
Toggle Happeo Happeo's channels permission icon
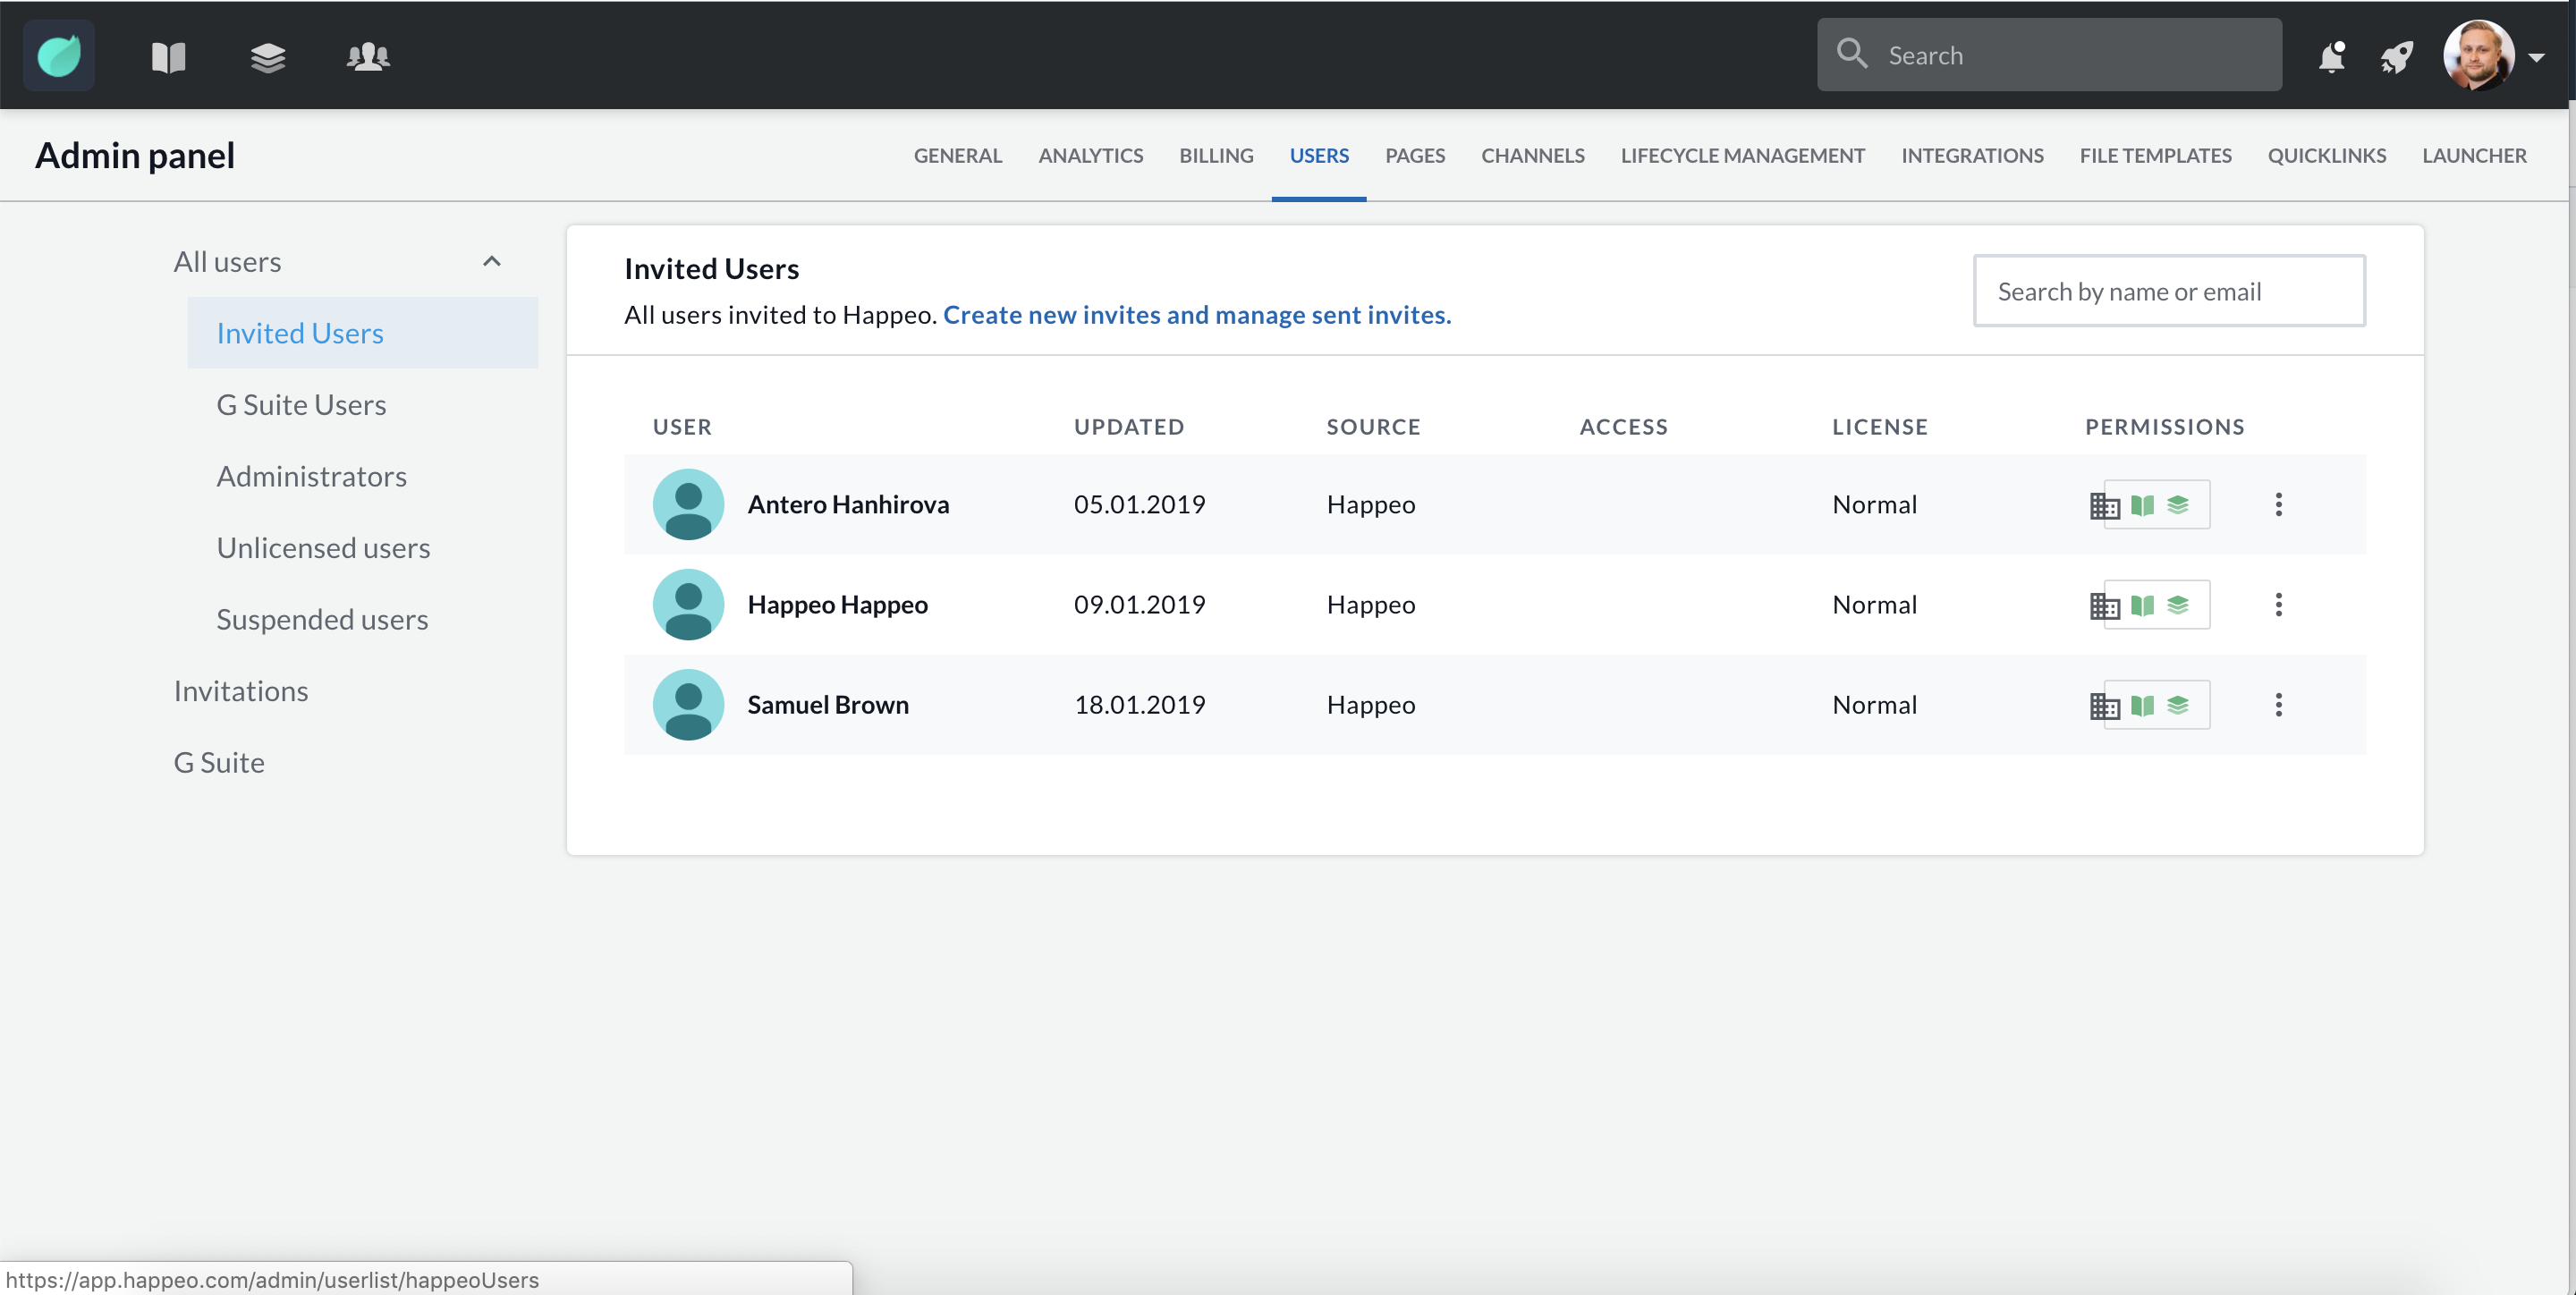(2178, 605)
